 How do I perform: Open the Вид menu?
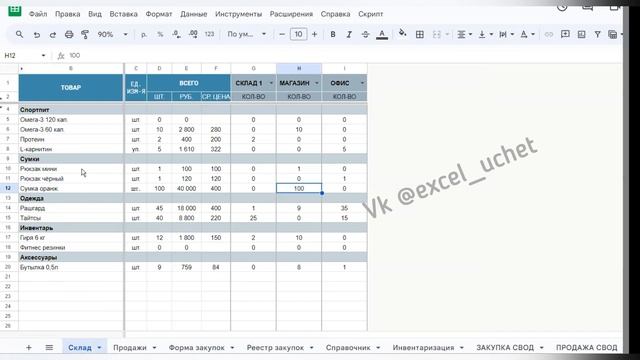click(95, 14)
